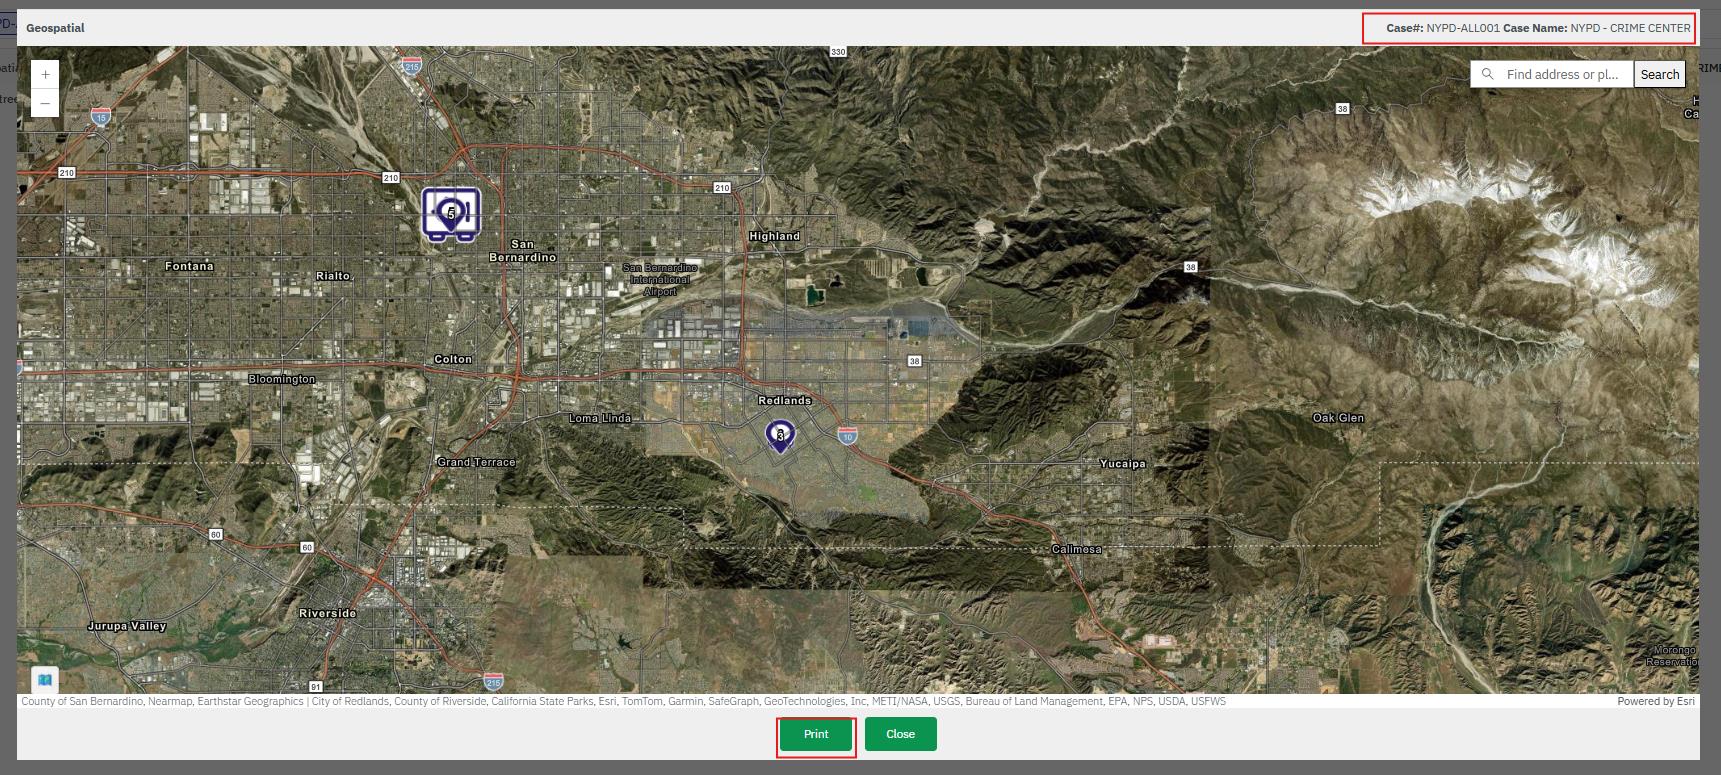Viewport: 1721px width, 775px height.
Task: Click the Powered by Esri link
Action: [x=1655, y=701]
